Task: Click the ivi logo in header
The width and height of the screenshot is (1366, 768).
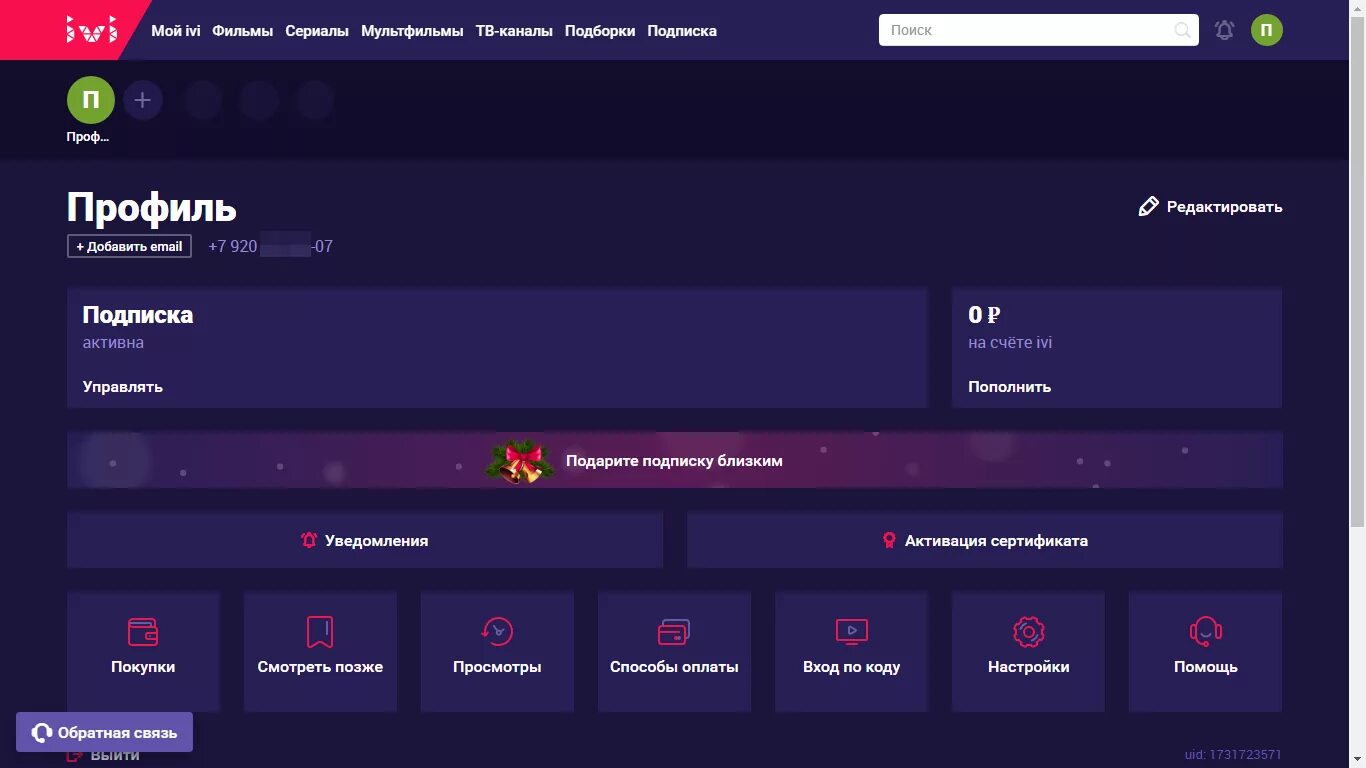Action: (x=92, y=30)
